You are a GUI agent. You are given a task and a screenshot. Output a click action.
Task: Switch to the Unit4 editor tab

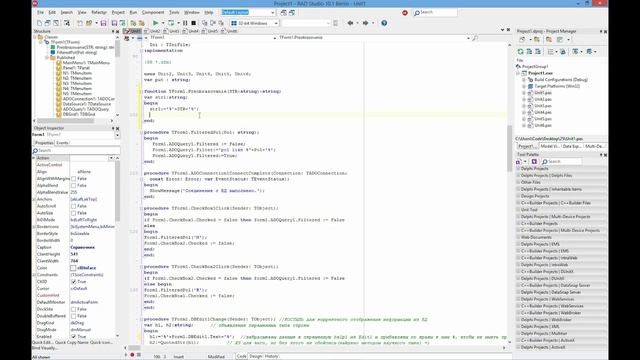[x=191, y=31]
